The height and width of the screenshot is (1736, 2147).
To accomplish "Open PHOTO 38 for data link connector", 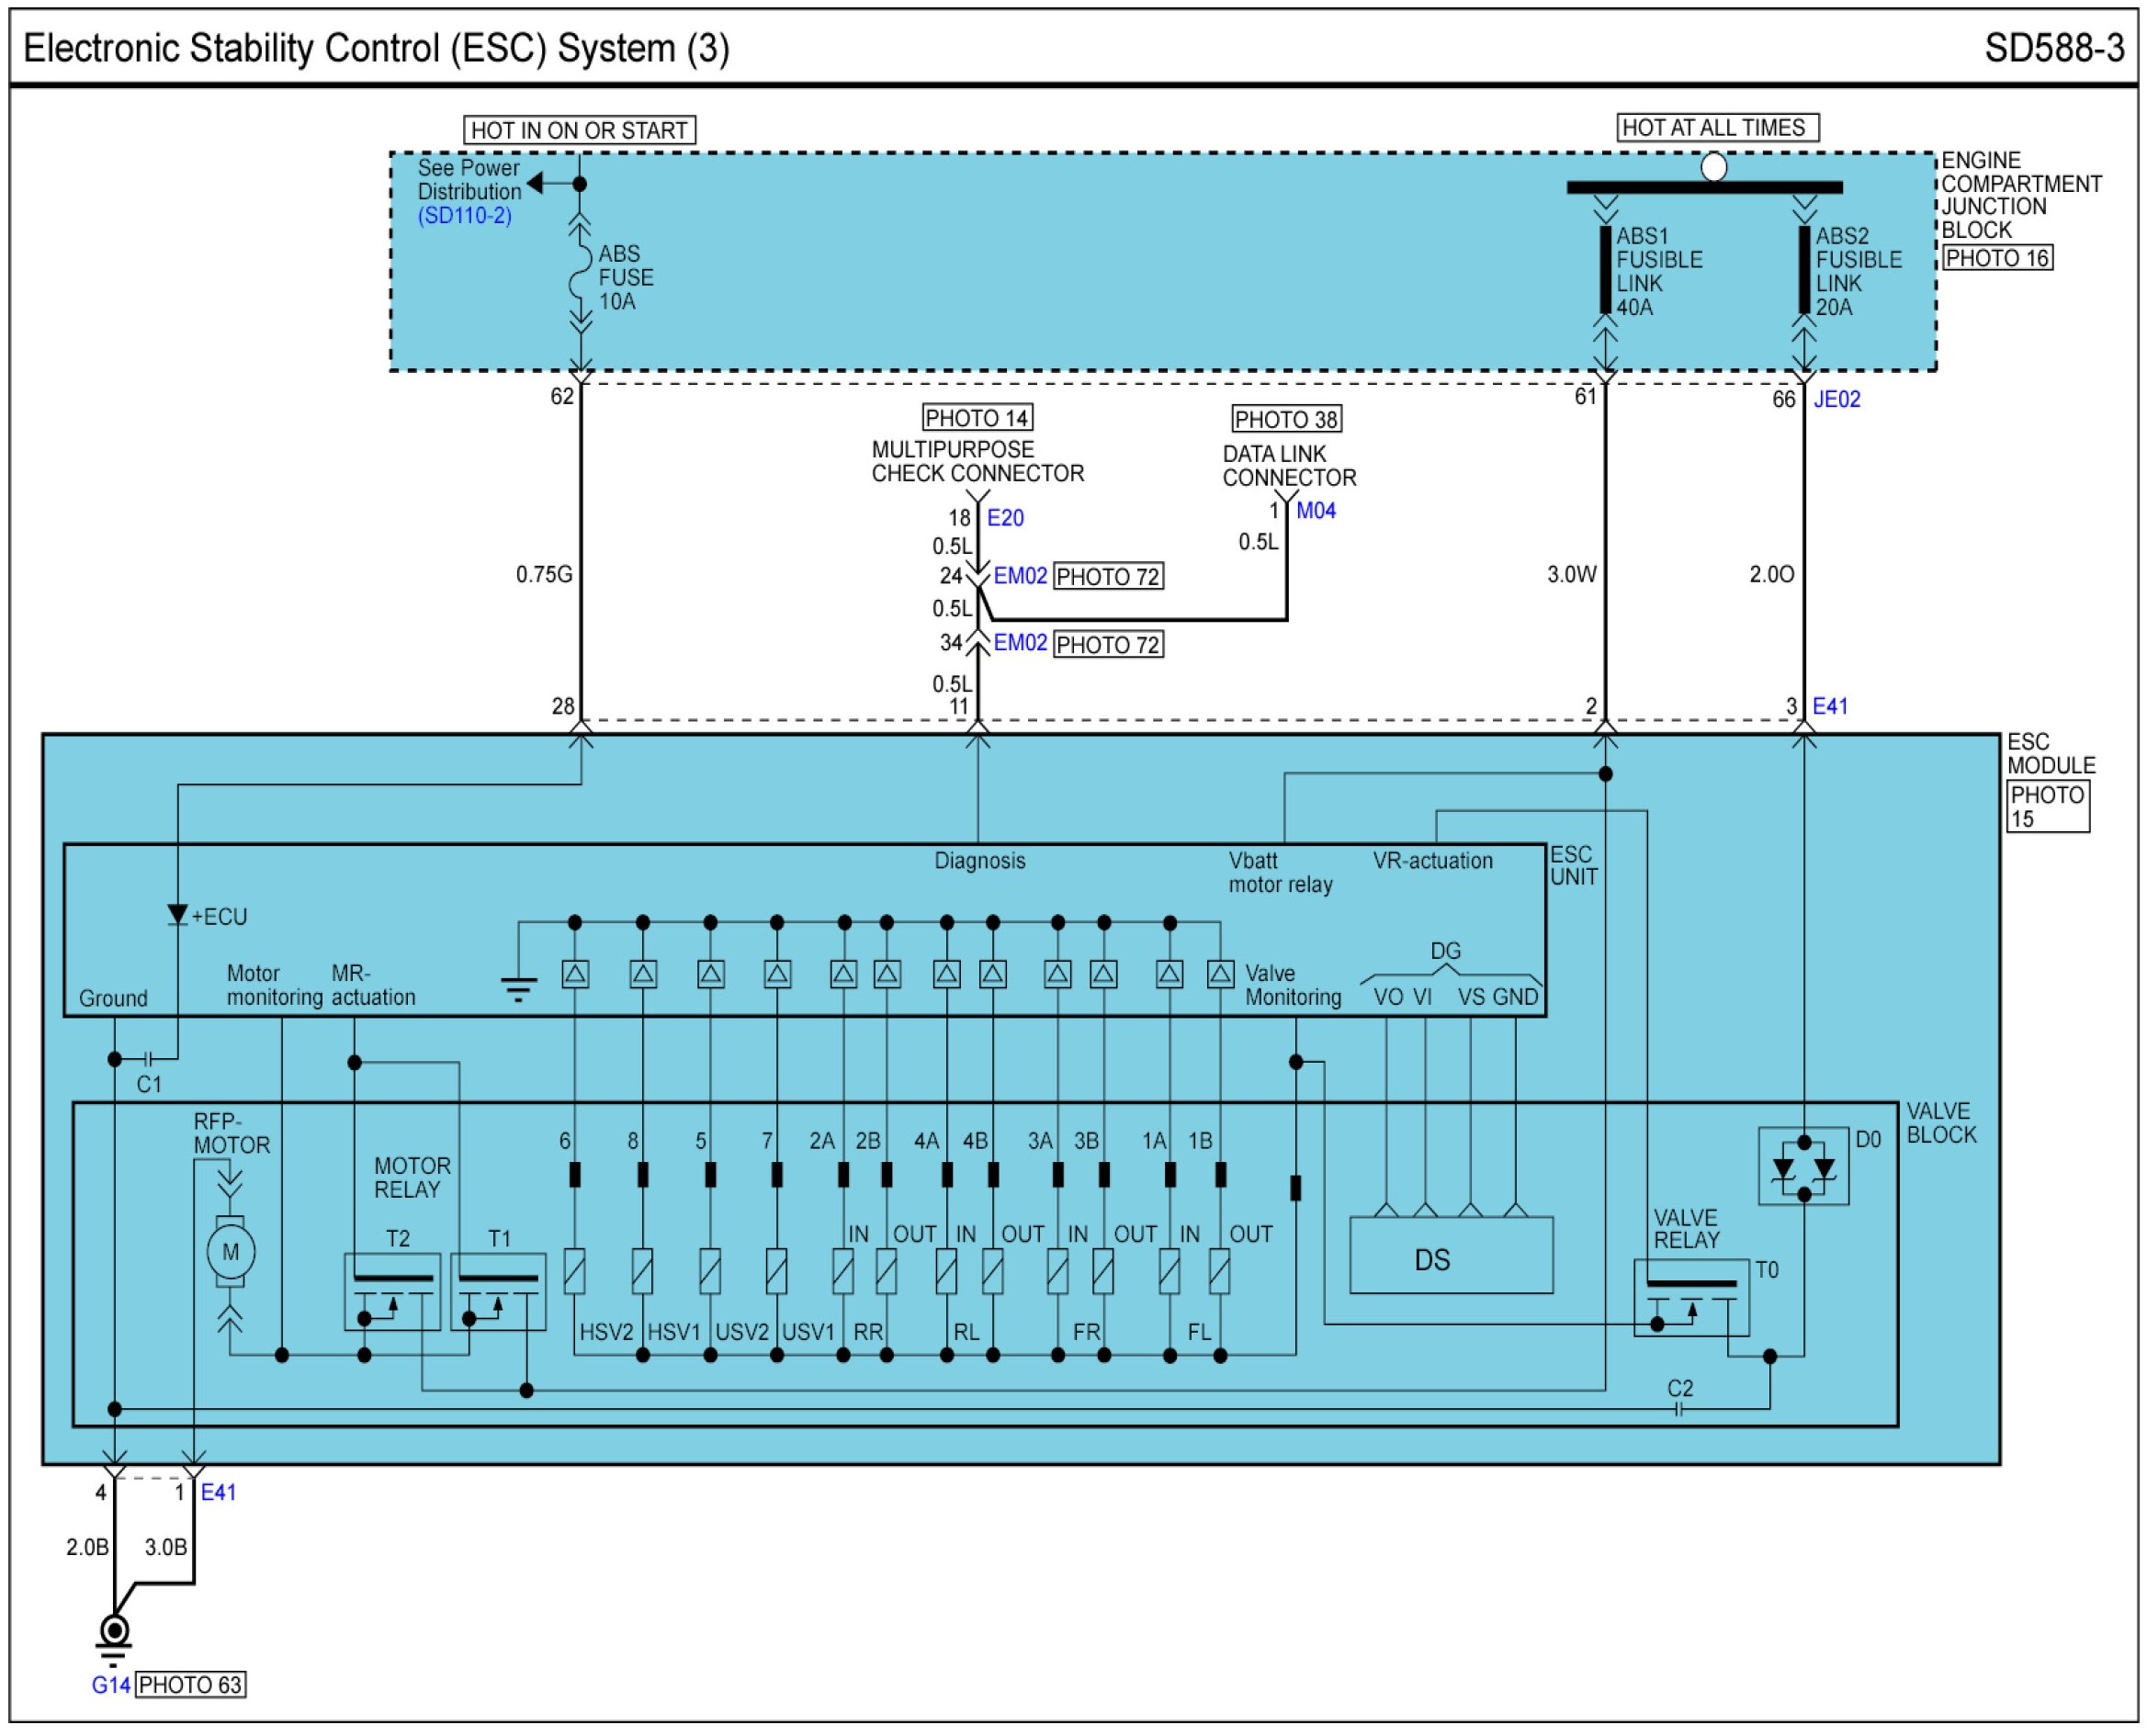I will (1285, 419).
